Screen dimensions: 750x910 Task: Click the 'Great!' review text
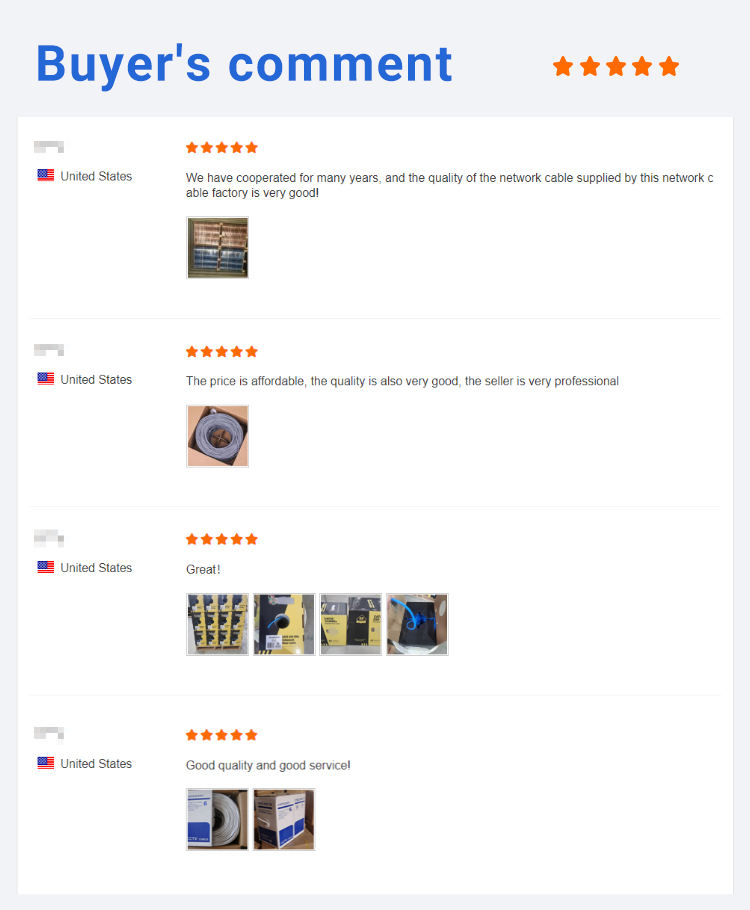click(x=203, y=569)
